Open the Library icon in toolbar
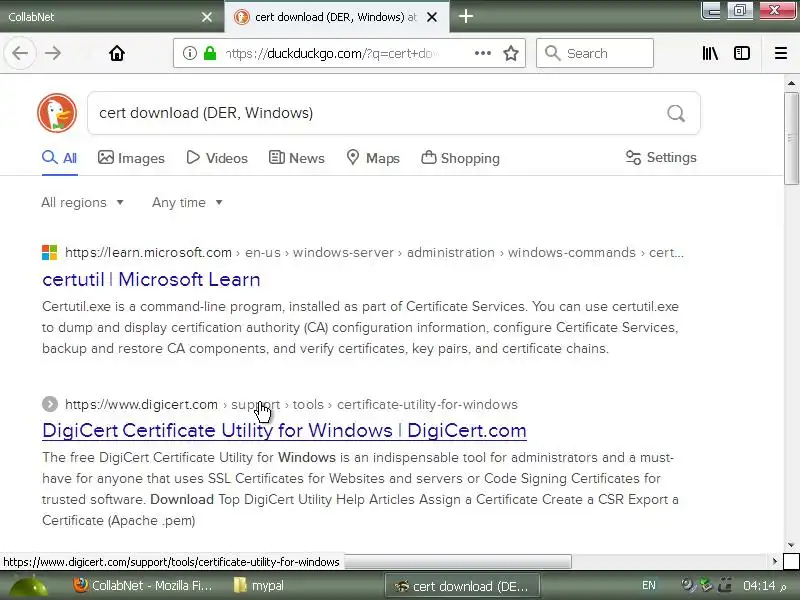This screenshot has width=800, height=600. (x=710, y=53)
